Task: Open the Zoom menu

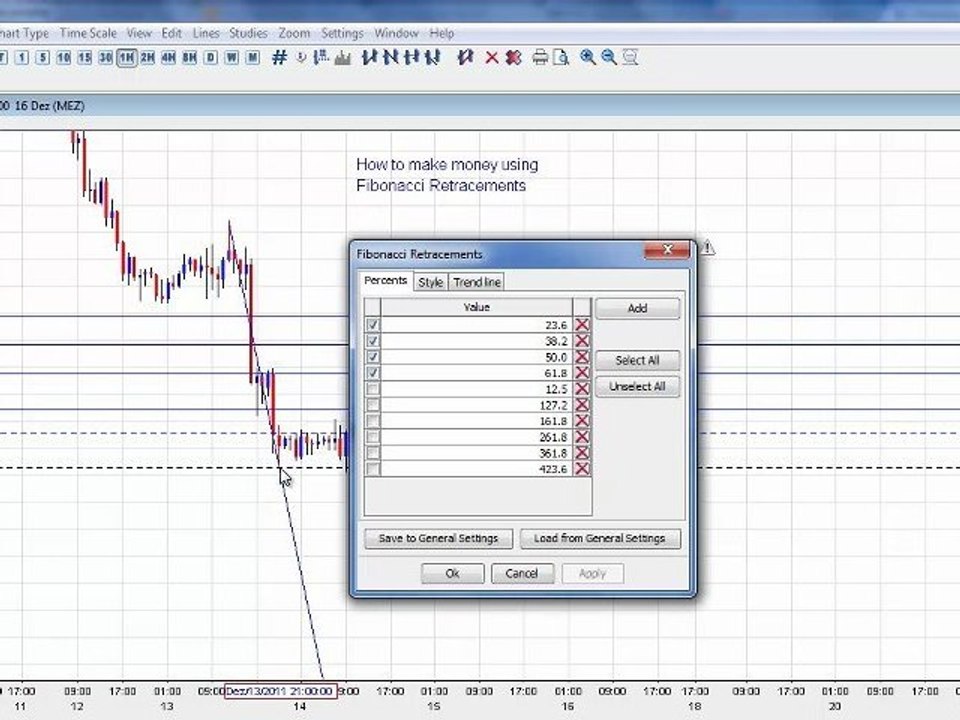Action: (x=294, y=33)
